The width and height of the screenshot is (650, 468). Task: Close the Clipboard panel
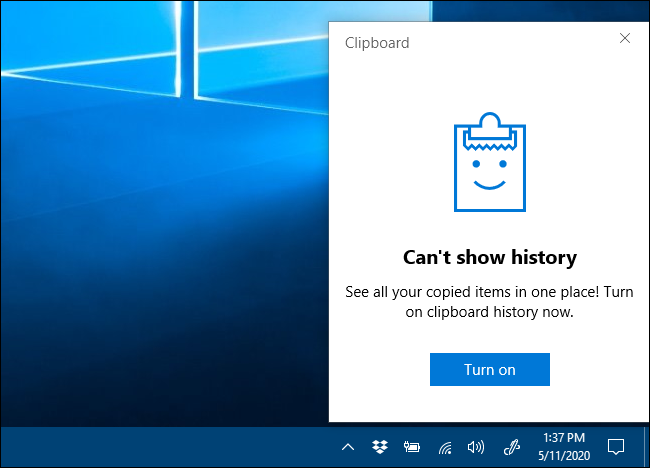[x=625, y=38]
